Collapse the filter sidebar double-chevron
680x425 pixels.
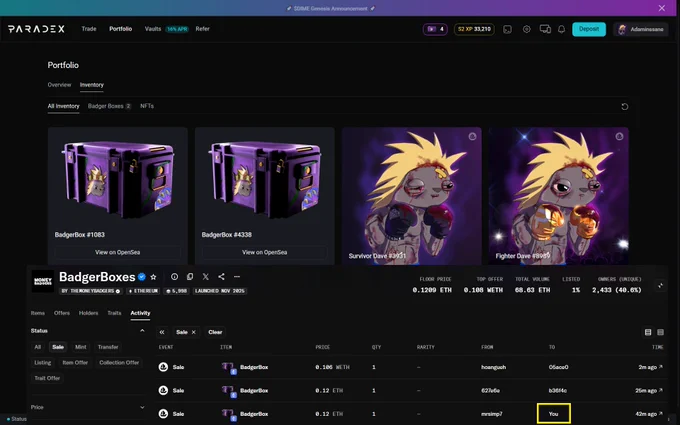[162, 332]
